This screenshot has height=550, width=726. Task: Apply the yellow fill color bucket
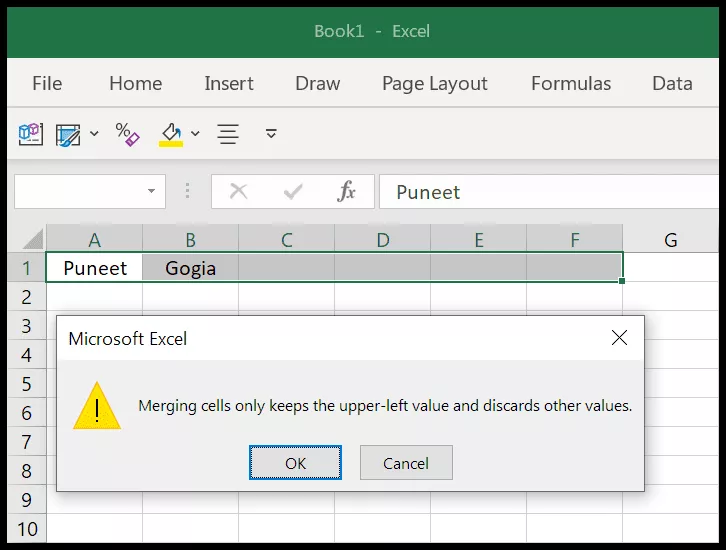click(171, 135)
